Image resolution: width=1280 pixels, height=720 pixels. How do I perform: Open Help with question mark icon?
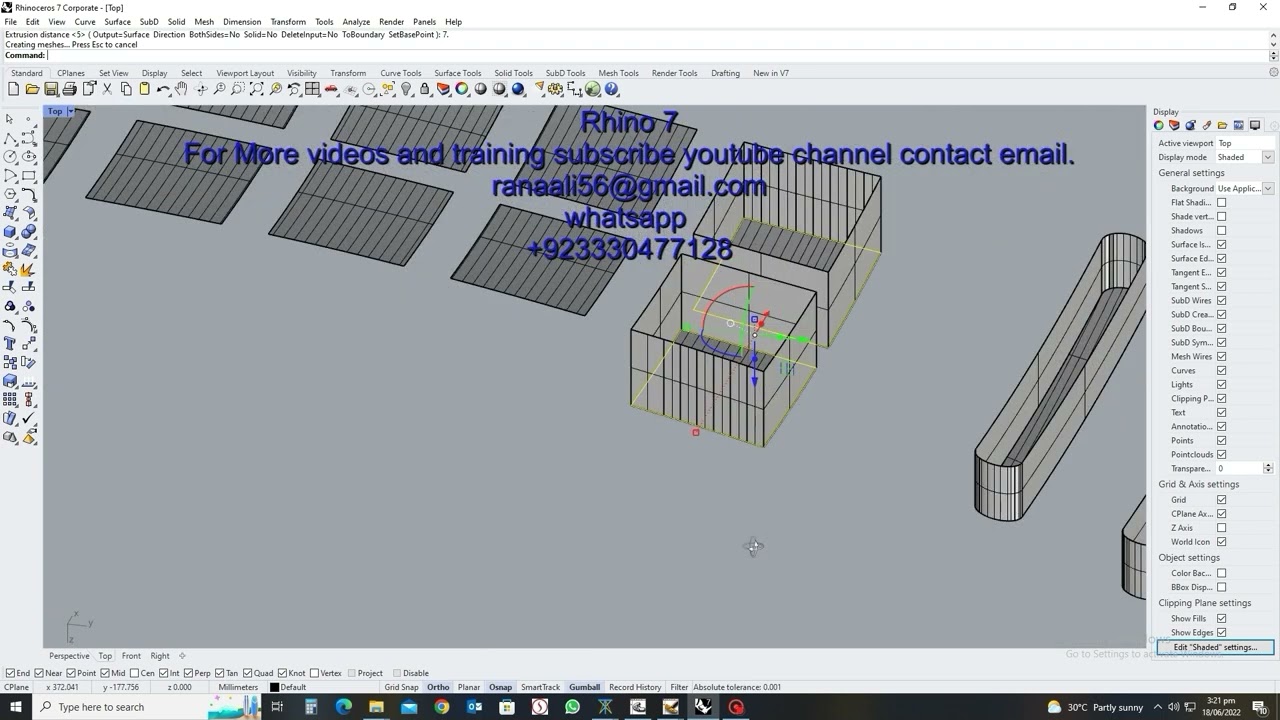coord(611,89)
